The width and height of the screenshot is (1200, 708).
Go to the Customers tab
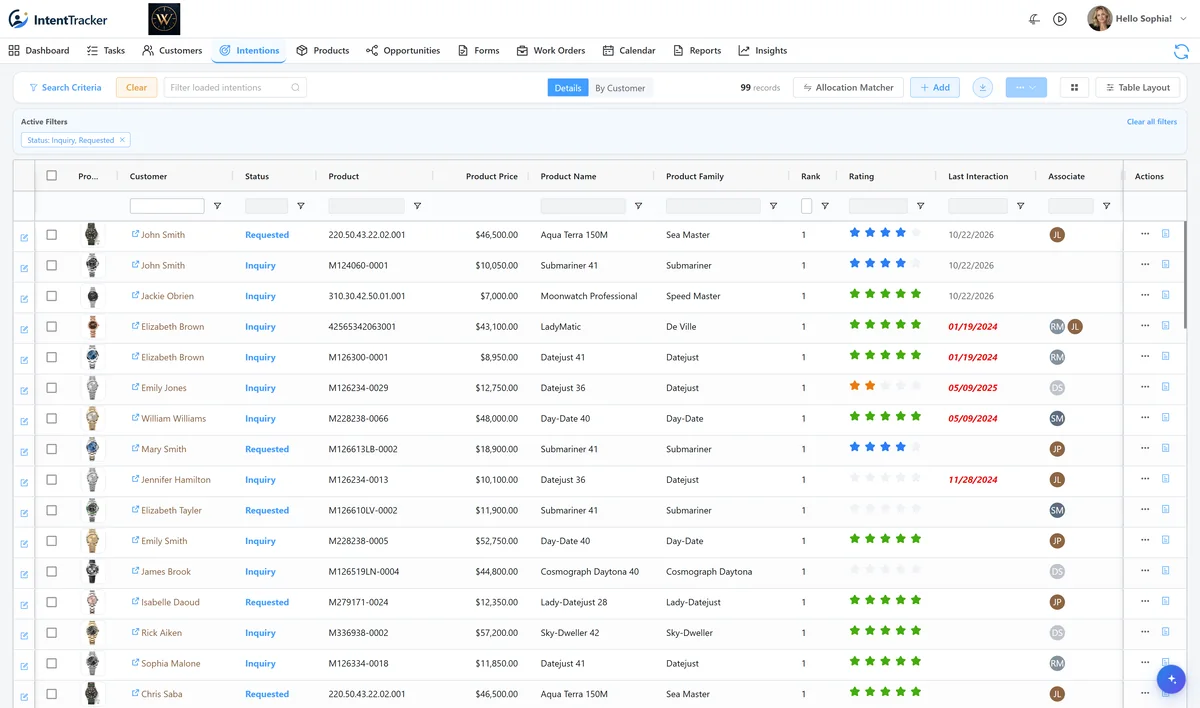click(x=172, y=50)
